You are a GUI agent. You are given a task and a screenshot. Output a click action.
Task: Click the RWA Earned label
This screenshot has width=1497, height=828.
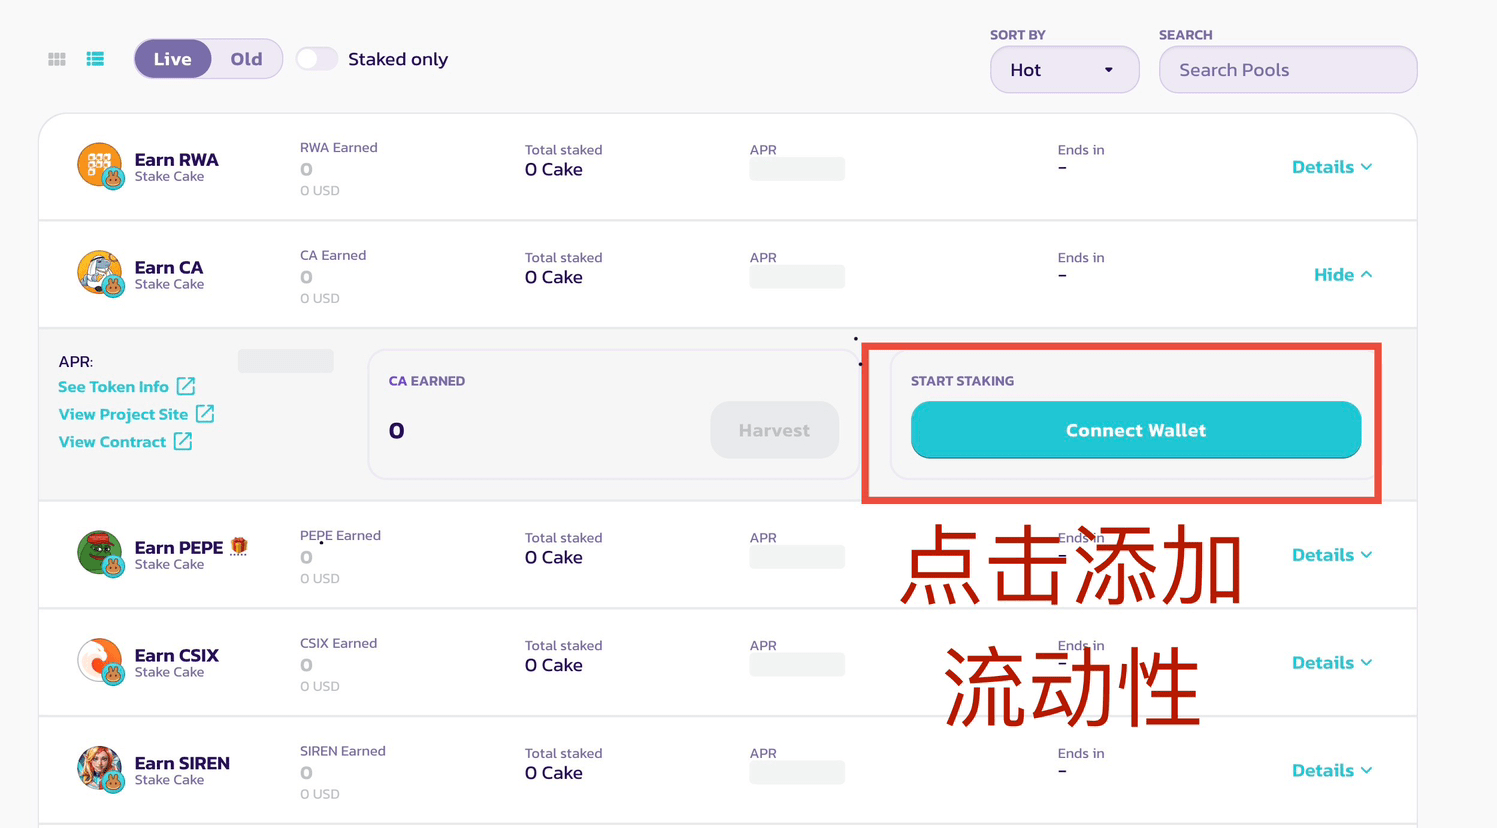coord(338,147)
